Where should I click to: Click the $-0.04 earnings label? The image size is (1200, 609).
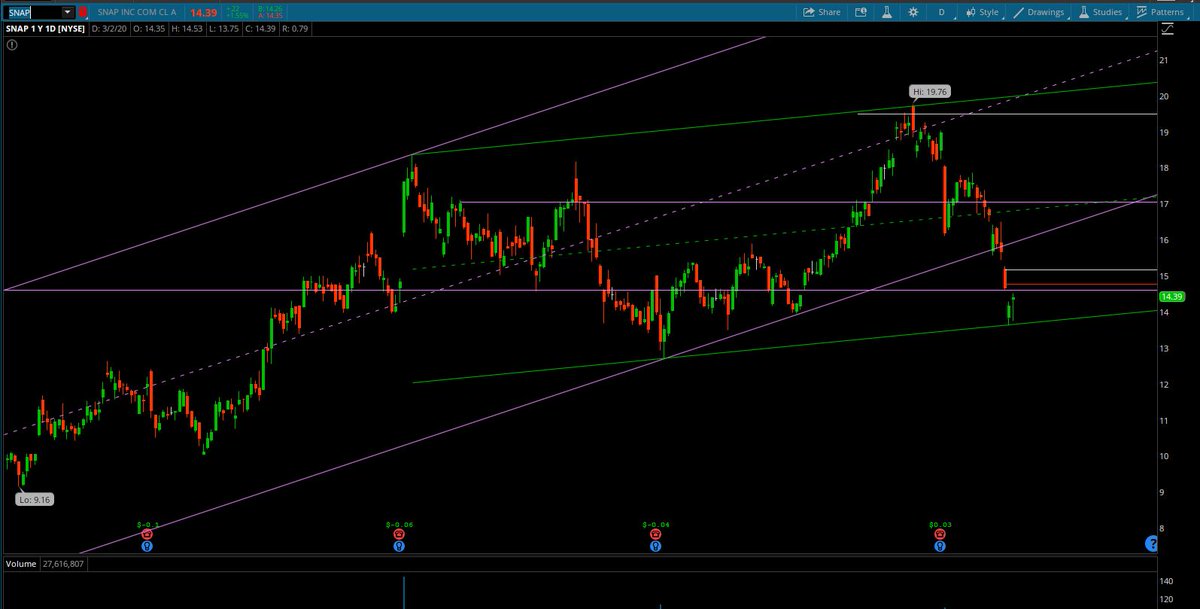coord(655,524)
